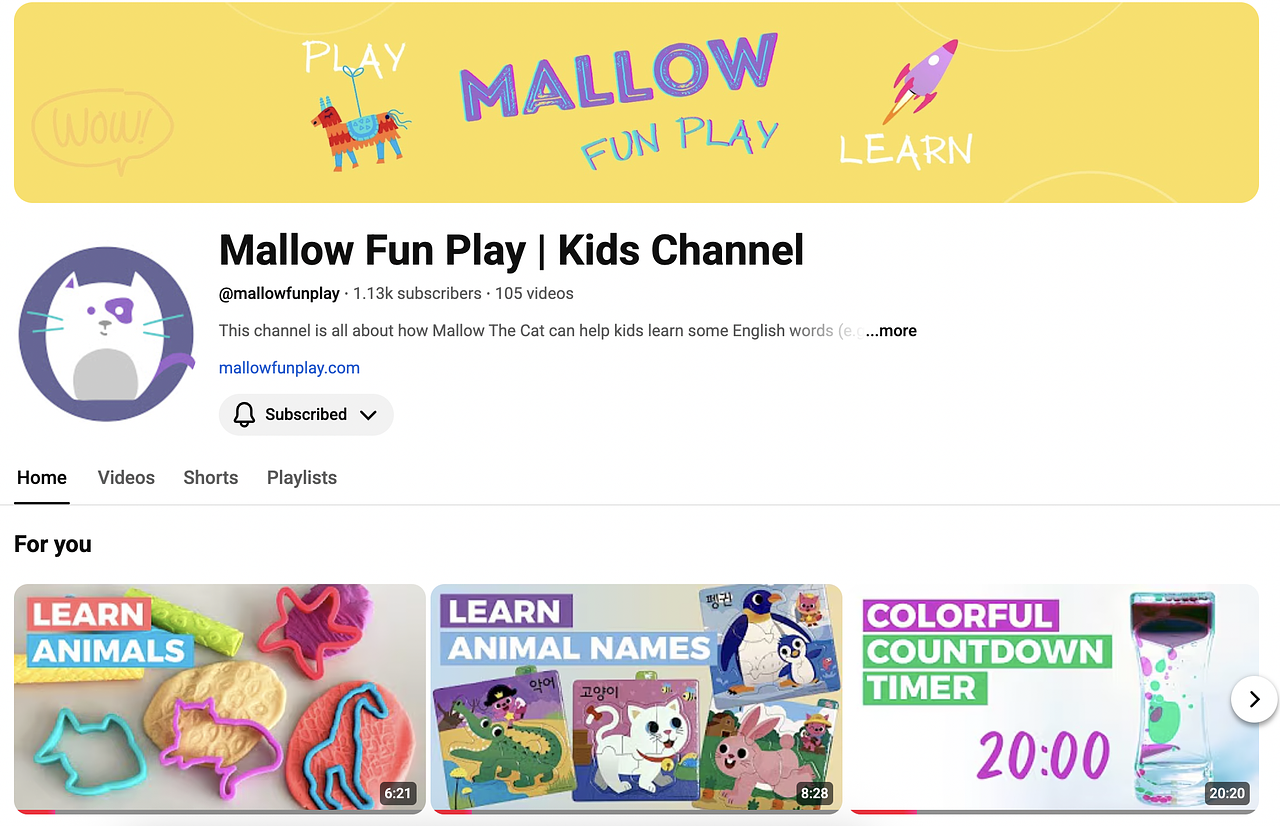Open the Learn Animal Names puzzle video

pyautogui.click(x=636, y=700)
